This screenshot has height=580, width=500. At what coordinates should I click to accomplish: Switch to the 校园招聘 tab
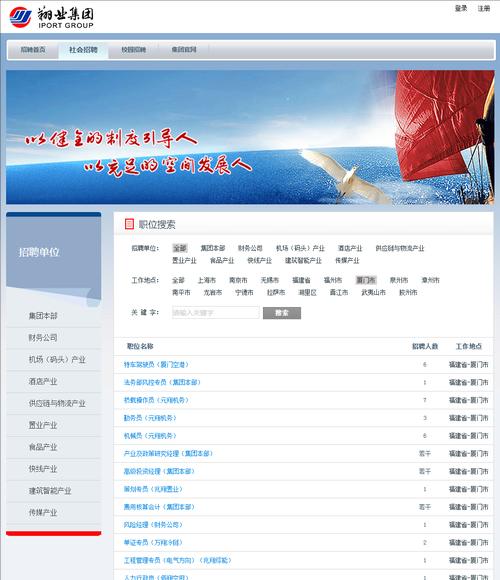pos(134,50)
